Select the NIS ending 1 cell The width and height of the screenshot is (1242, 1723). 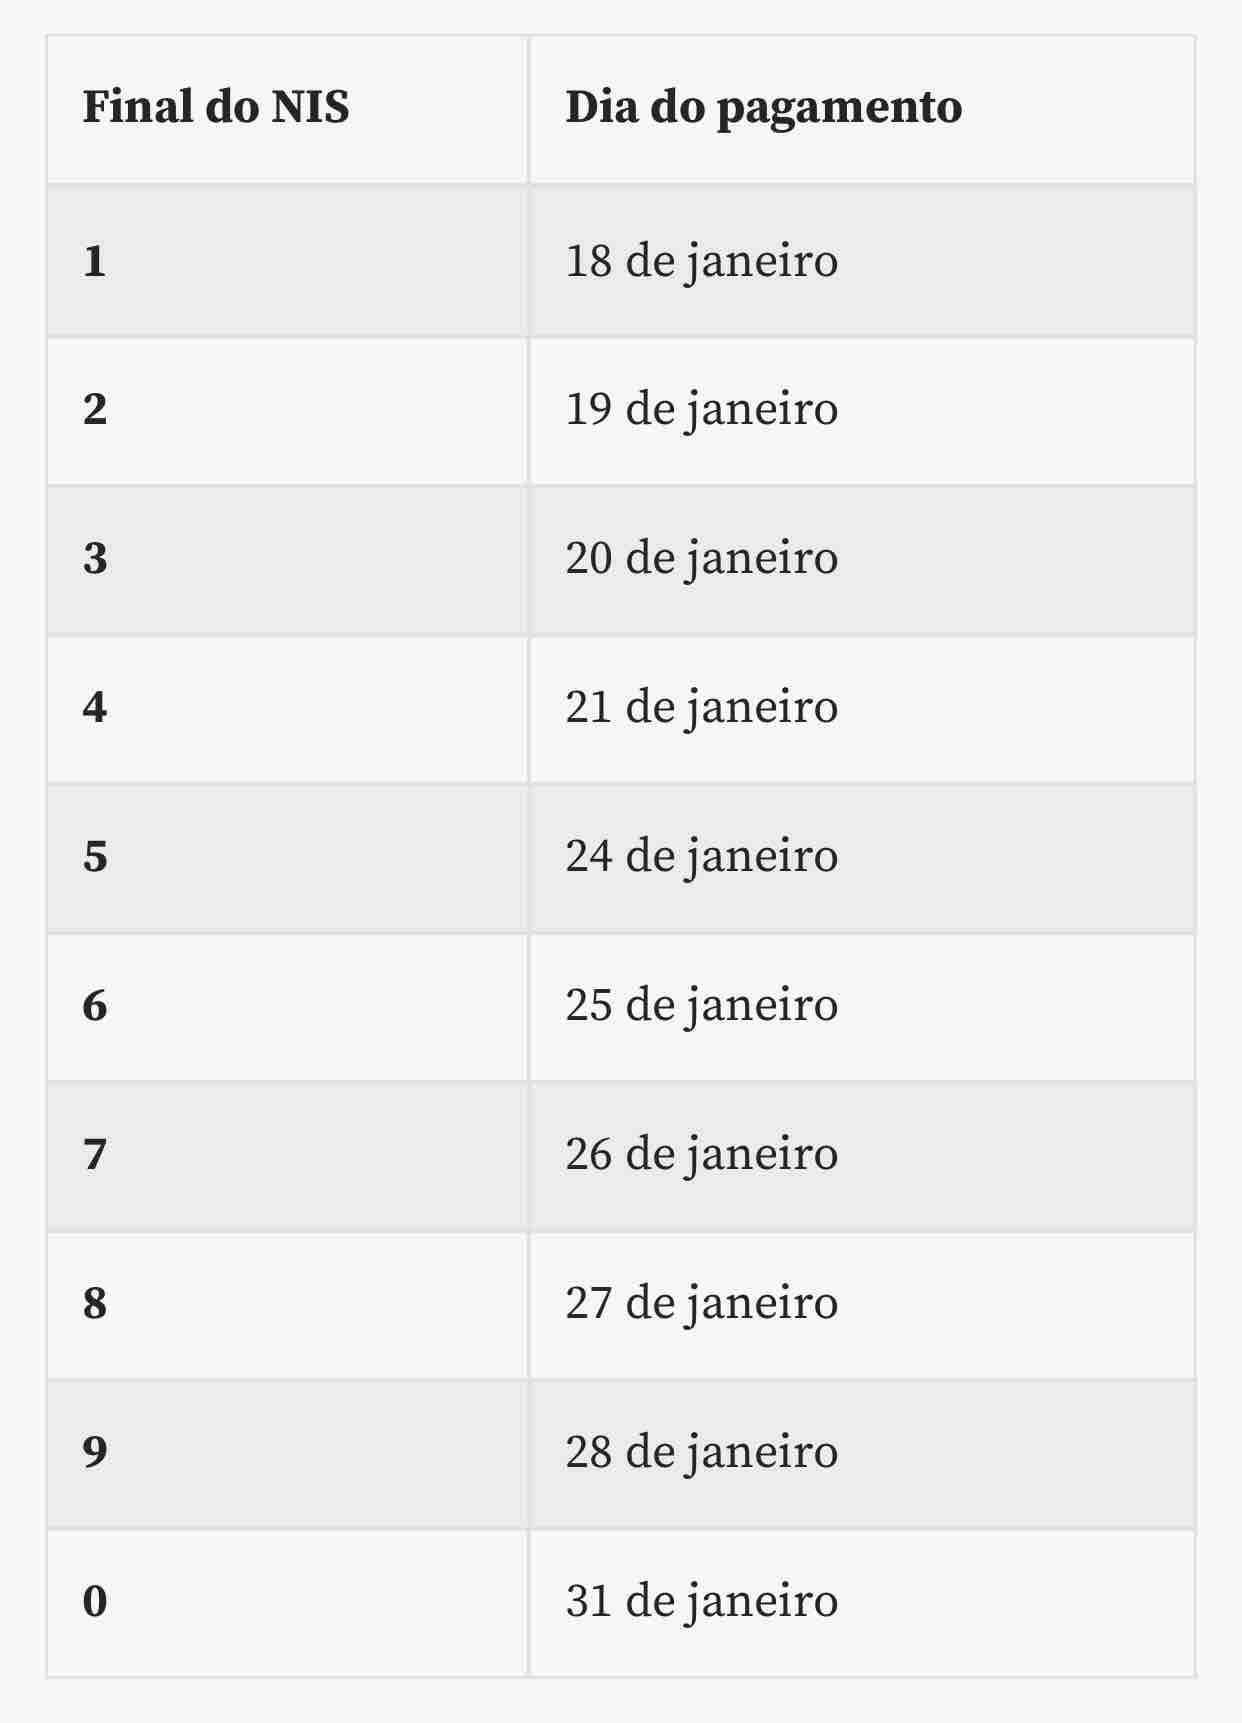click(x=287, y=261)
